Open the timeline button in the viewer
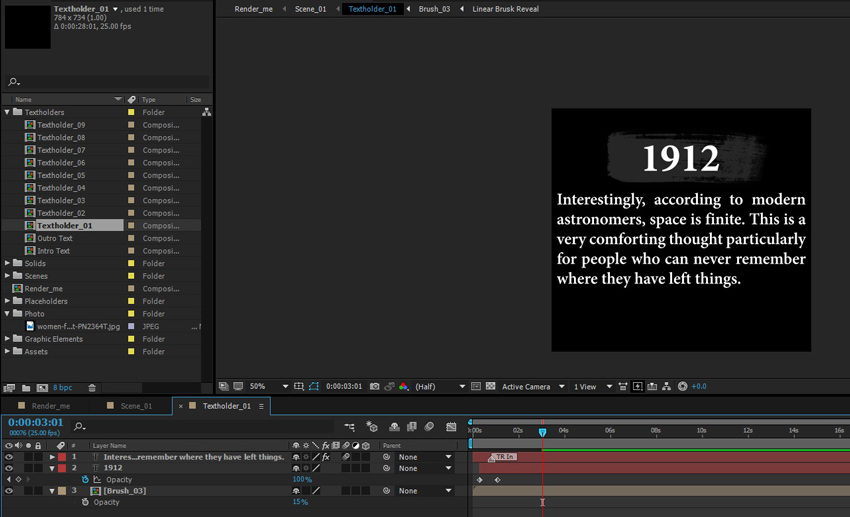 652,386
